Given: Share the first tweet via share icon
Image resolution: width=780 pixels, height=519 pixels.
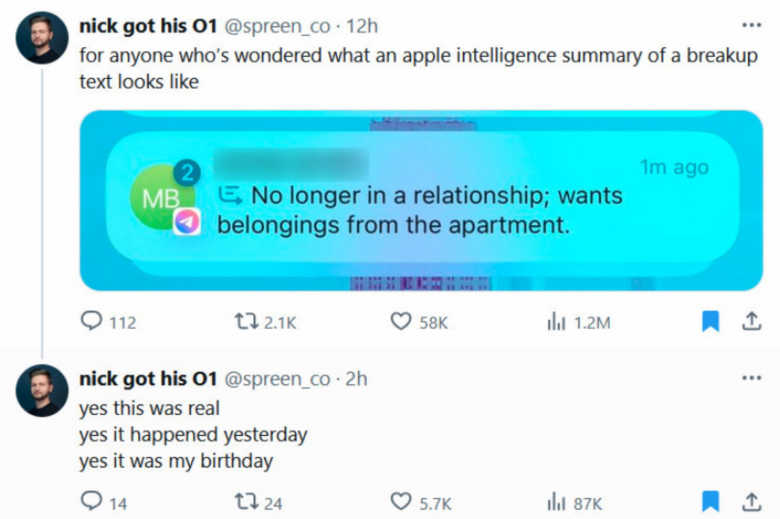Looking at the screenshot, I should [752, 321].
